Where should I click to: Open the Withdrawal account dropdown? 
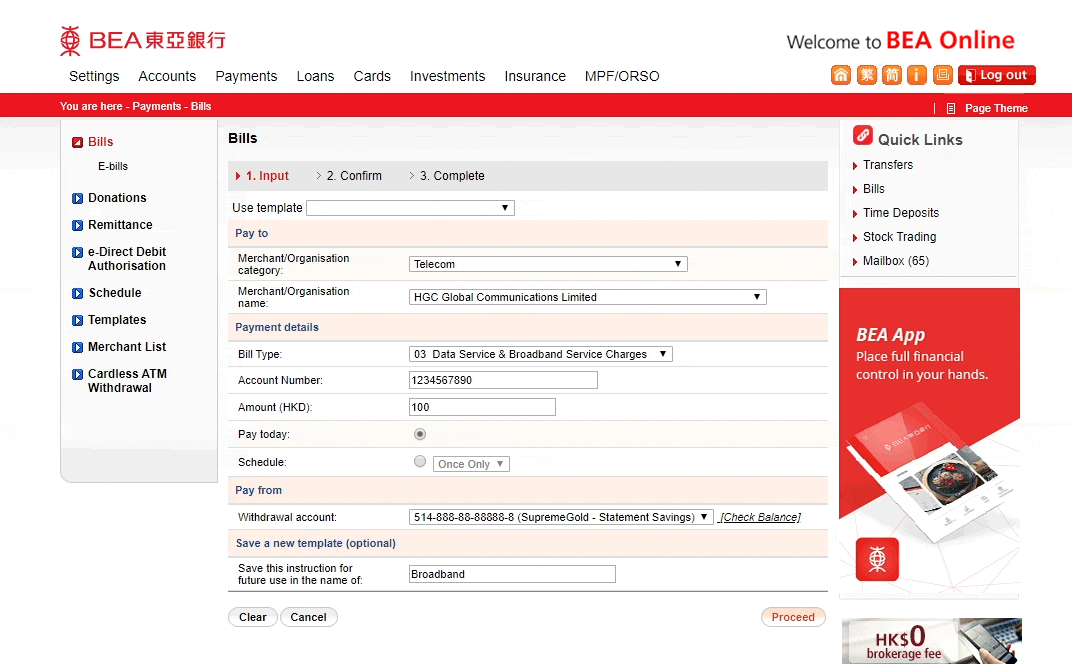pos(561,517)
